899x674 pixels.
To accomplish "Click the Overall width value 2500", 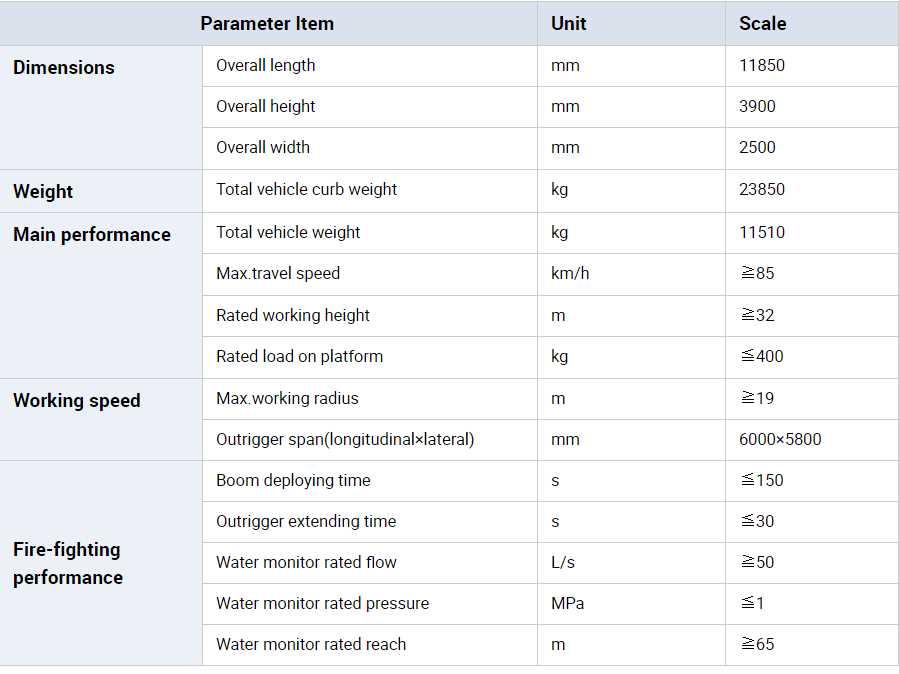I will pyautogui.click(x=757, y=148).
